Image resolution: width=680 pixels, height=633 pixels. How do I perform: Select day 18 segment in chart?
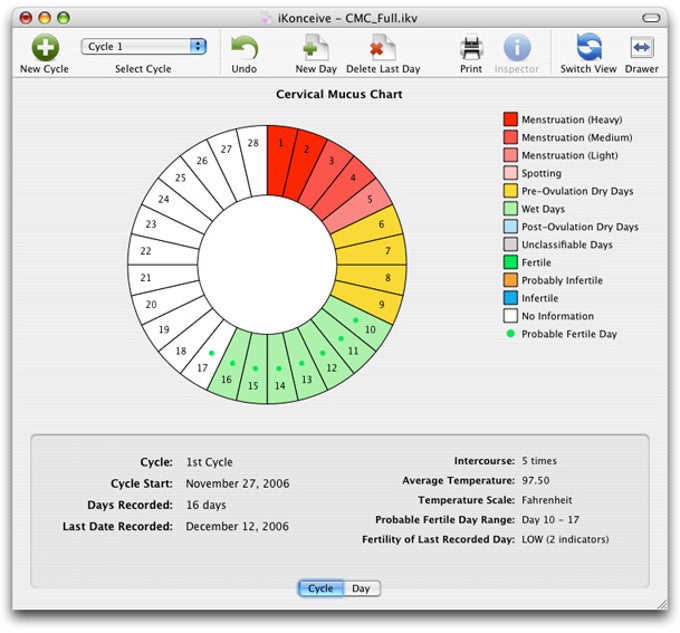(x=193, y=338)
